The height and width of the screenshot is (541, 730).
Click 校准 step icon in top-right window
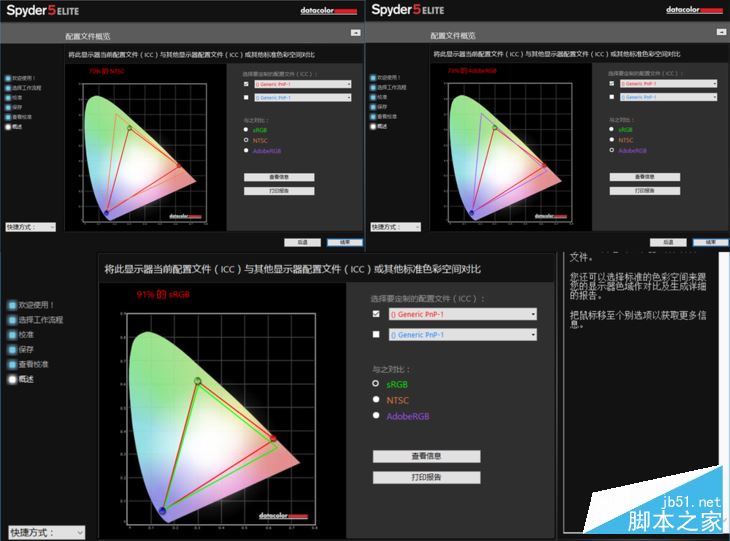point(373,97)
